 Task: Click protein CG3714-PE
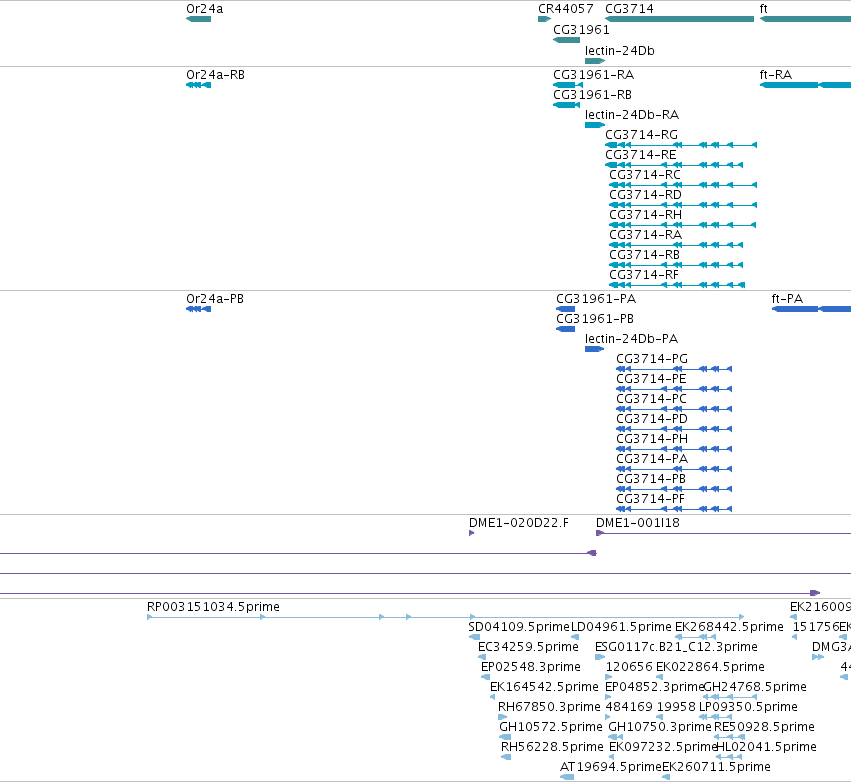tap(674, 389)
